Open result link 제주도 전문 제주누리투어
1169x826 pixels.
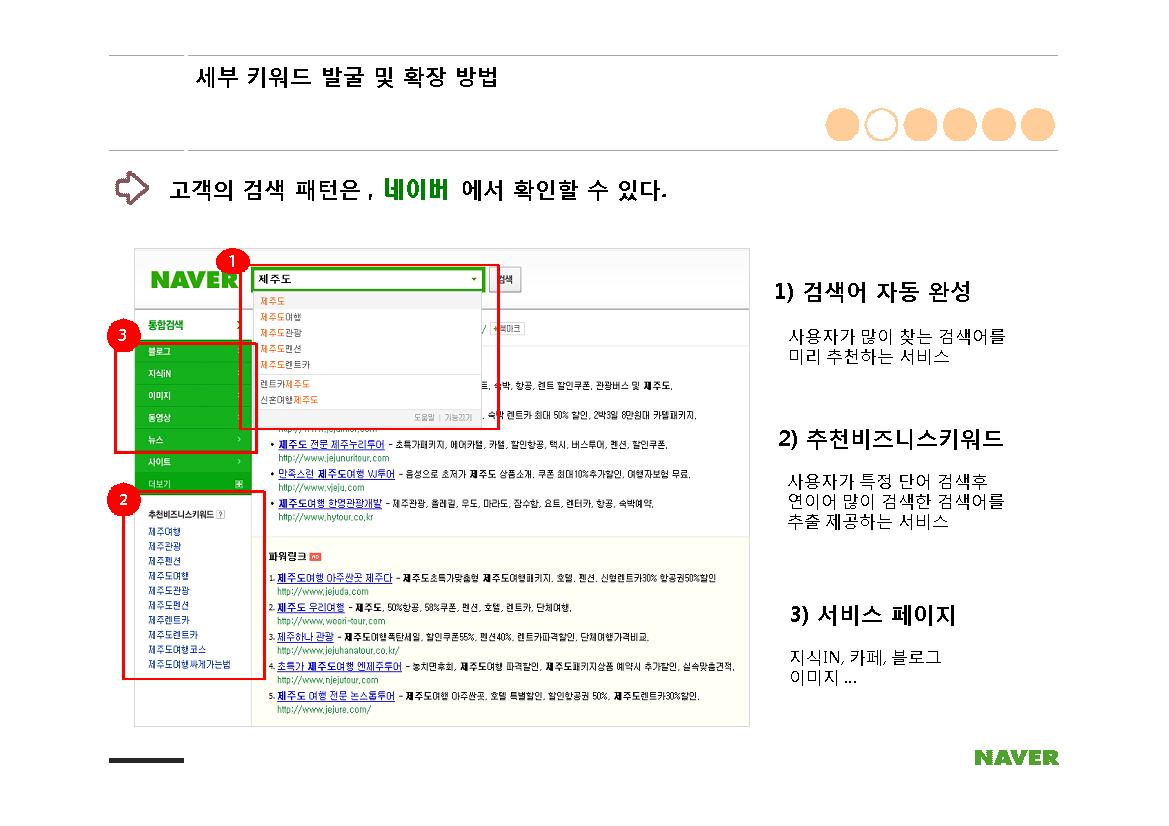[331, 444]
